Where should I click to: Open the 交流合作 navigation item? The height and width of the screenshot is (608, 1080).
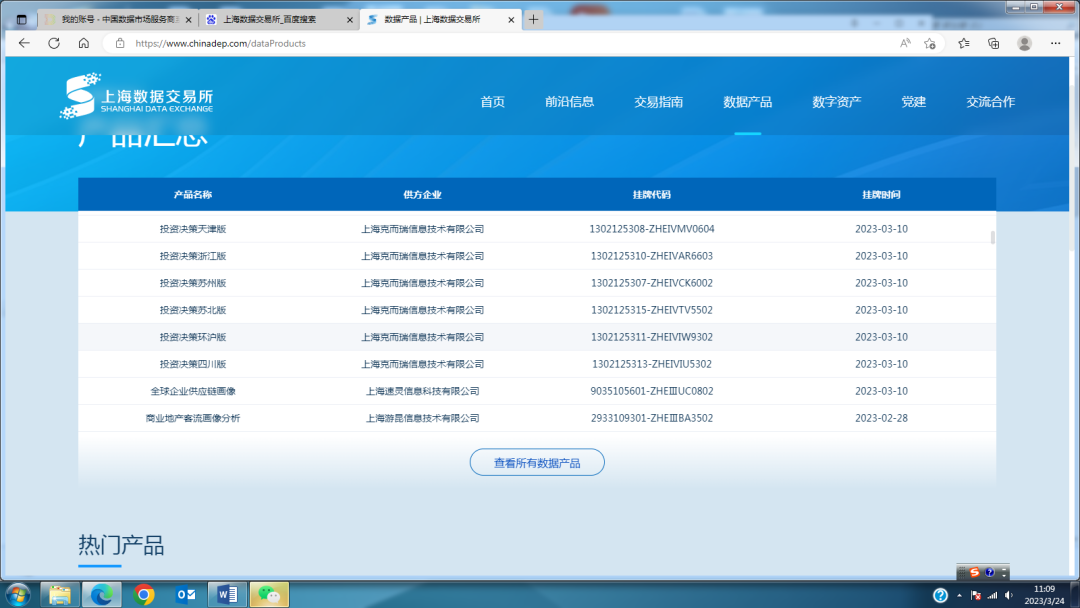990,102
